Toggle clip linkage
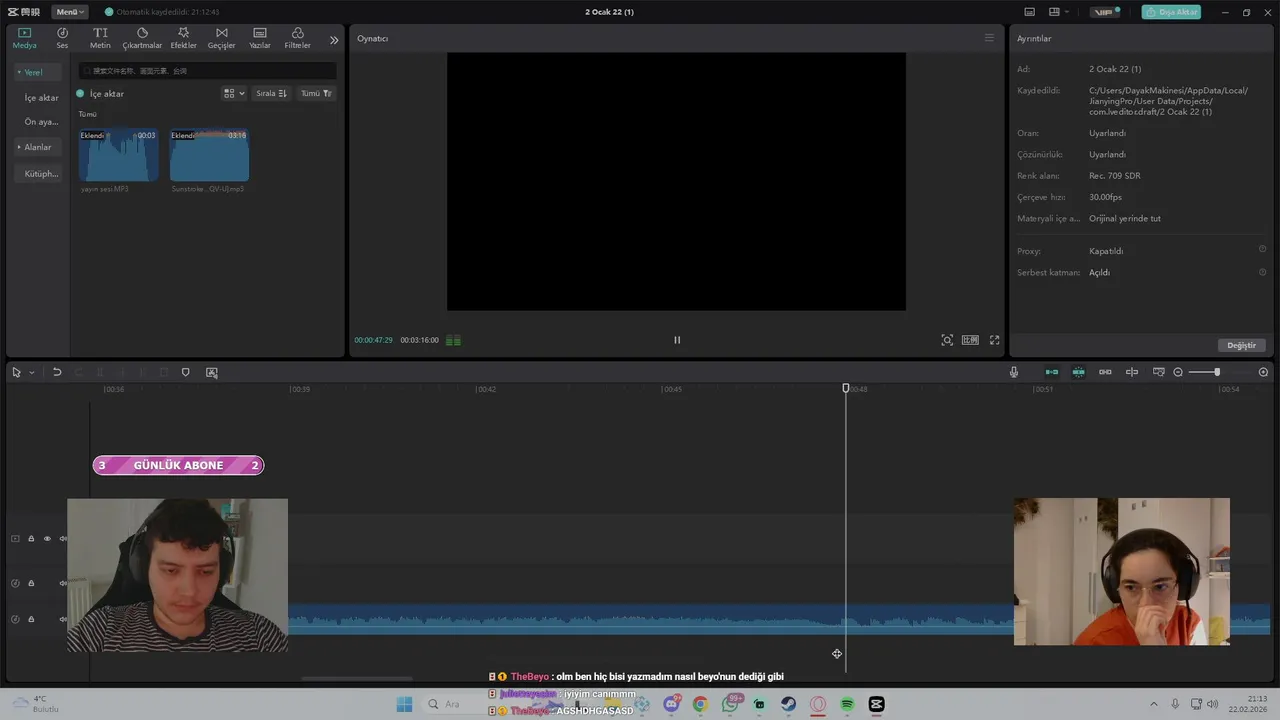 [x=1105, y=372]
